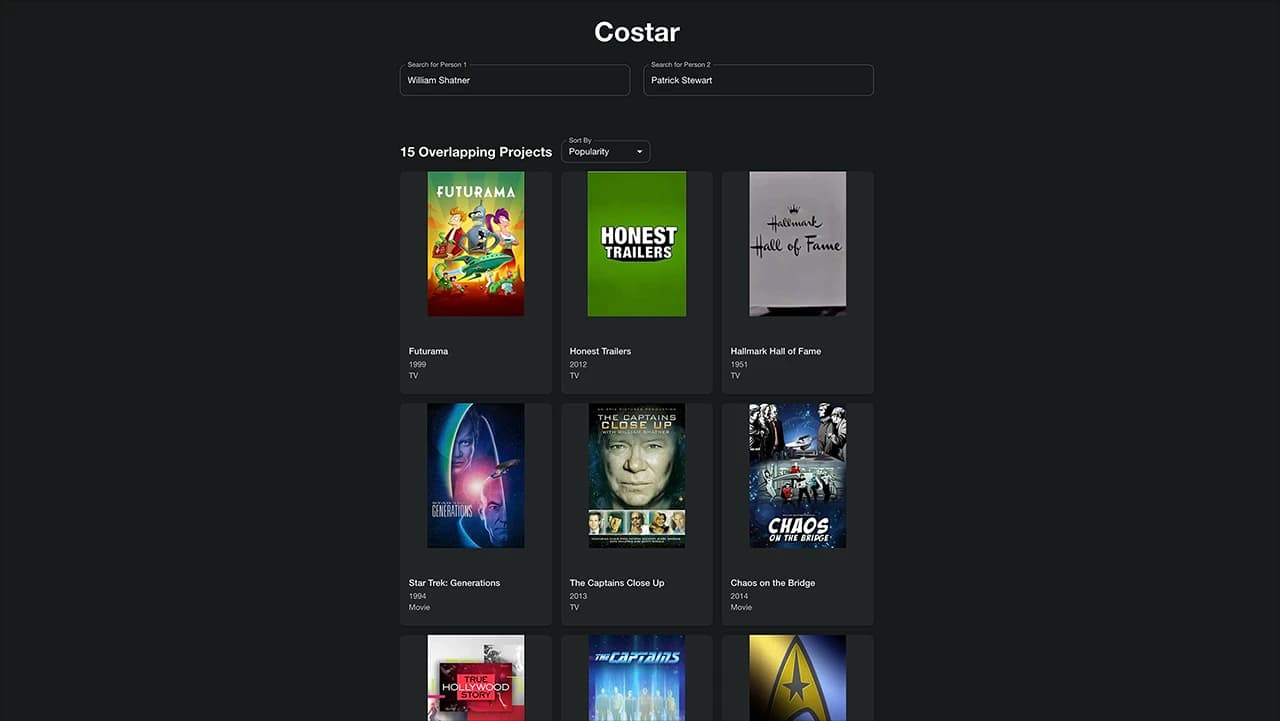The image size is (1280, 721).
Task: Click the Futurama title text
Action: click(x=429, y=351)
